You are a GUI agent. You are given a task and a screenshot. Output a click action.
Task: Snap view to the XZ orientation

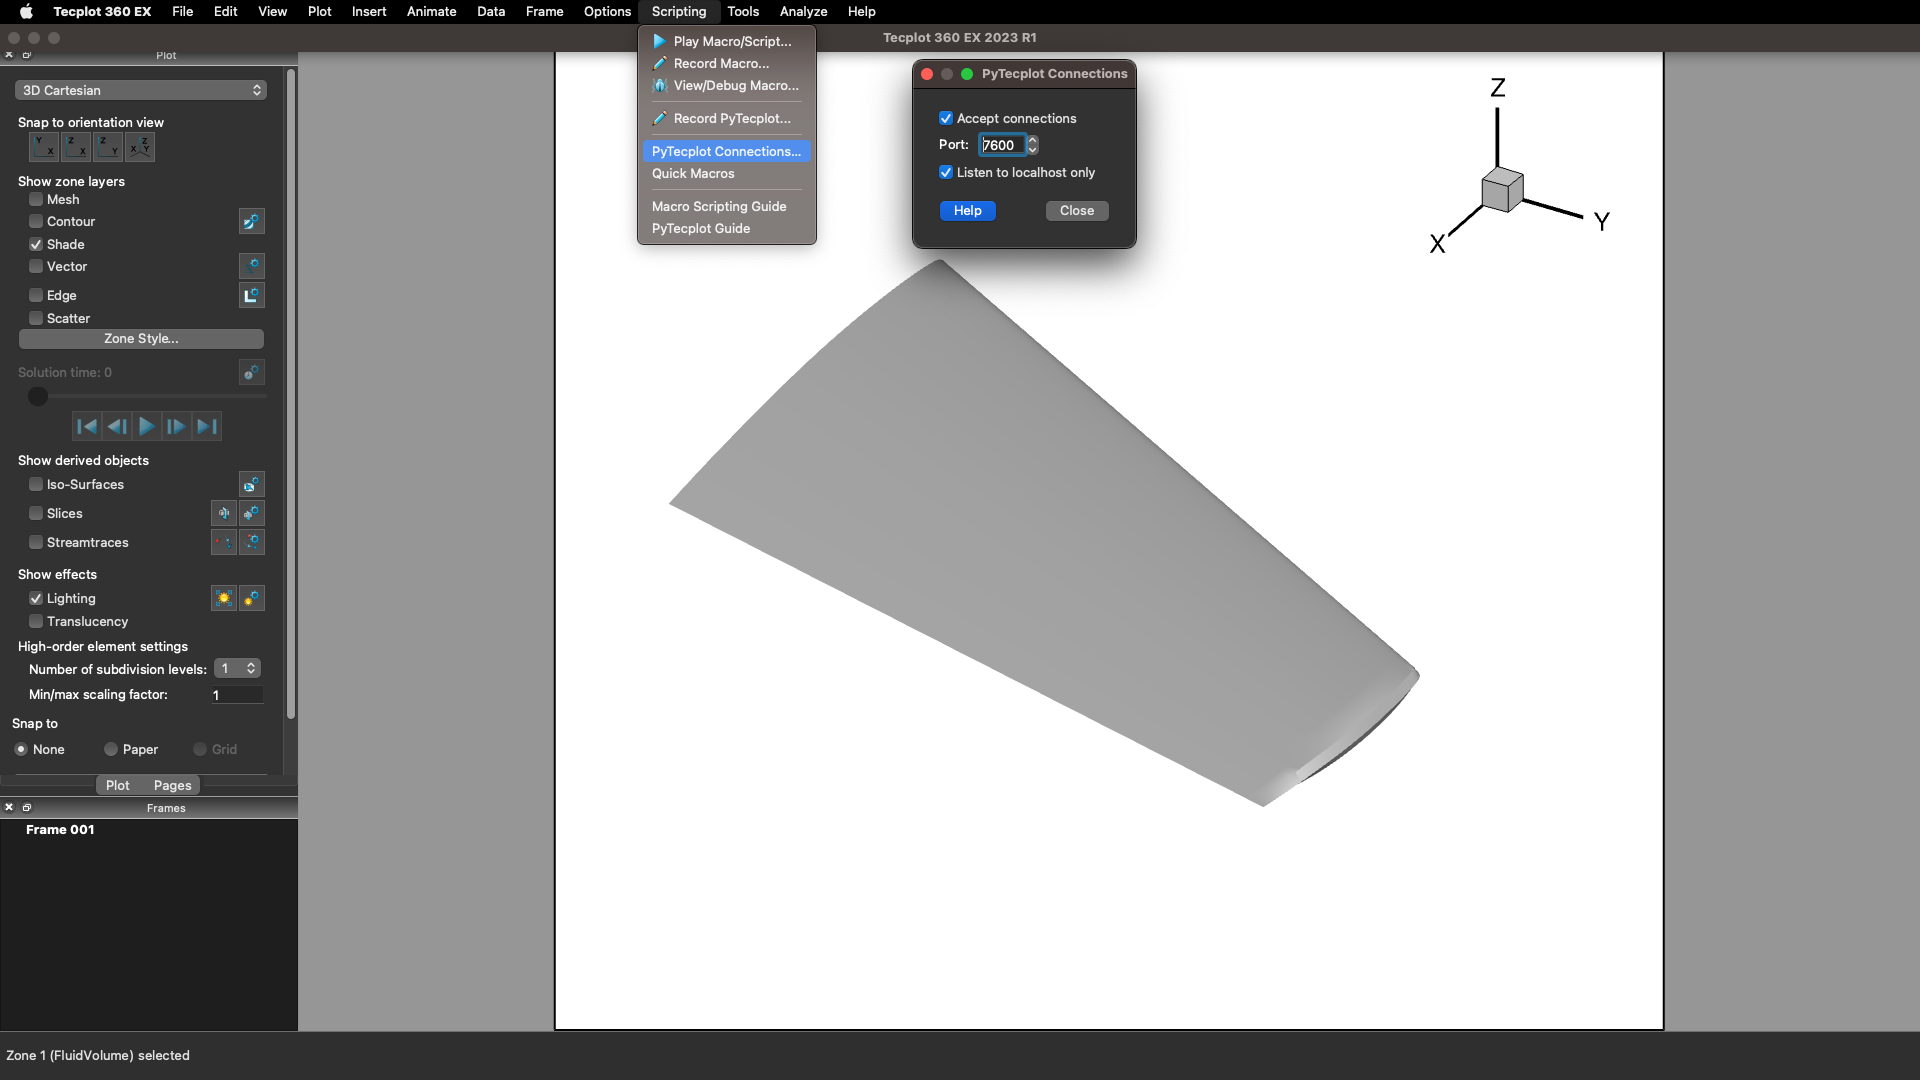click(x=76, y=147)
